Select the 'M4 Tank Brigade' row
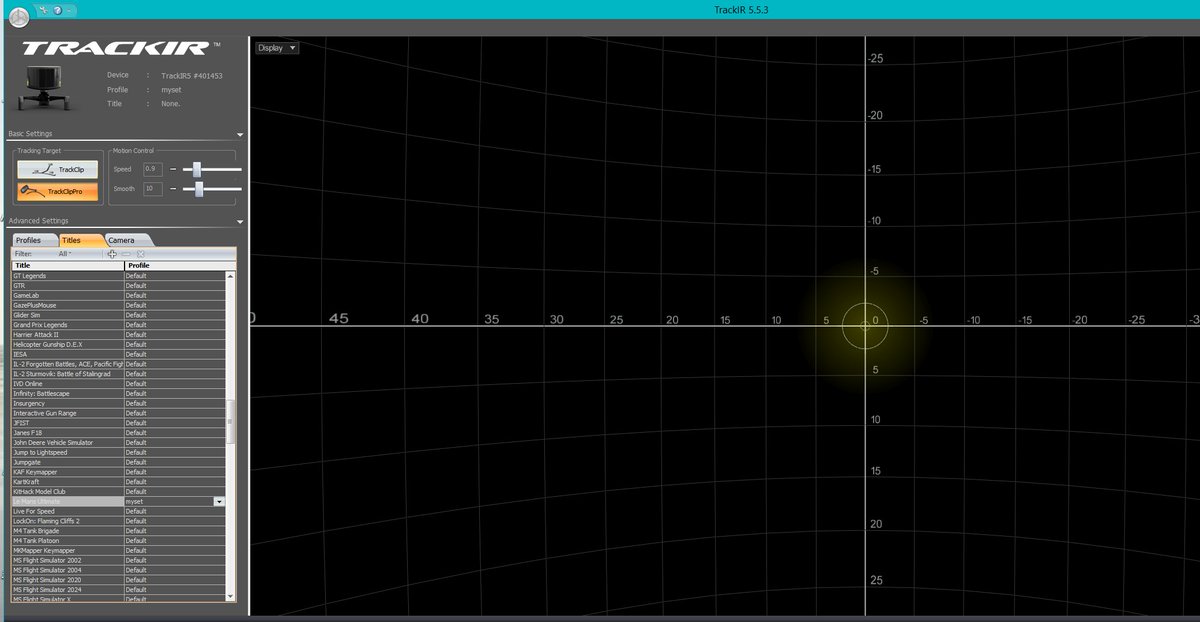Screen dimensions: 1200x622 click(x=119, y=531)
